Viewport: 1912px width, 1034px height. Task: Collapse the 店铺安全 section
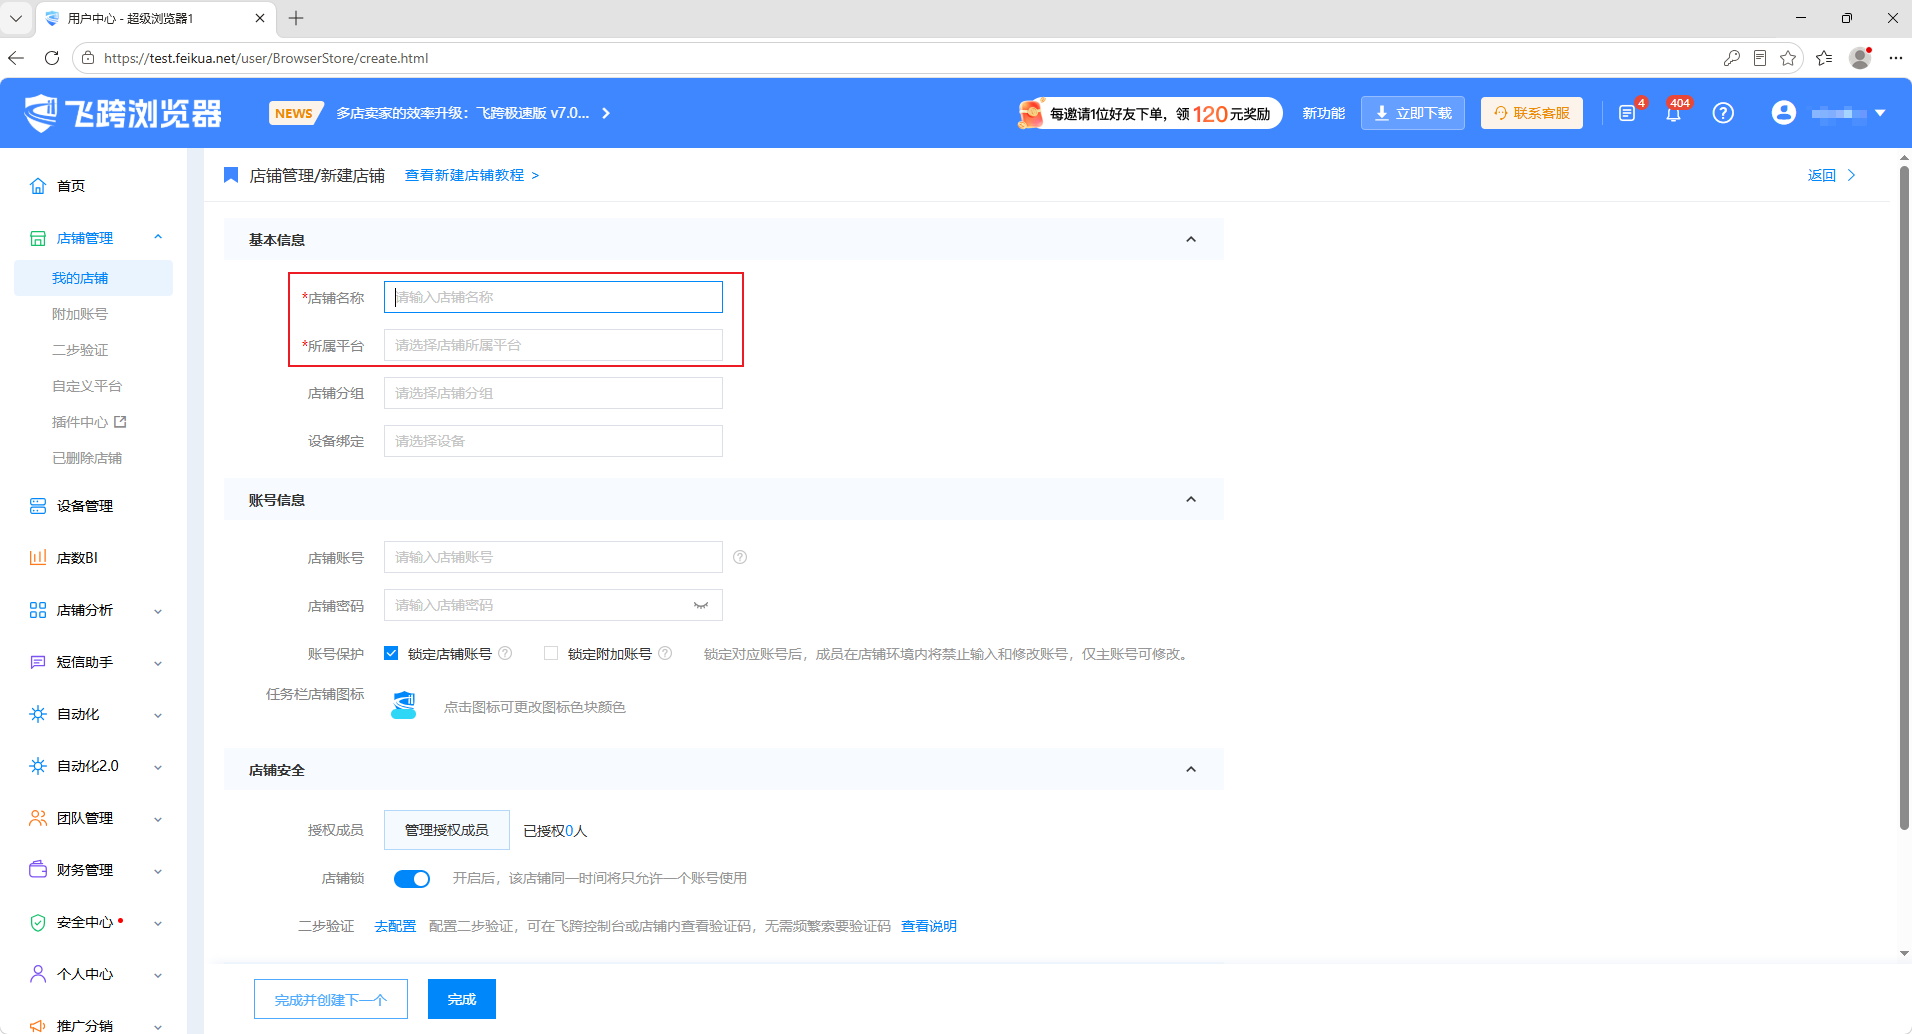(1191, 769)
